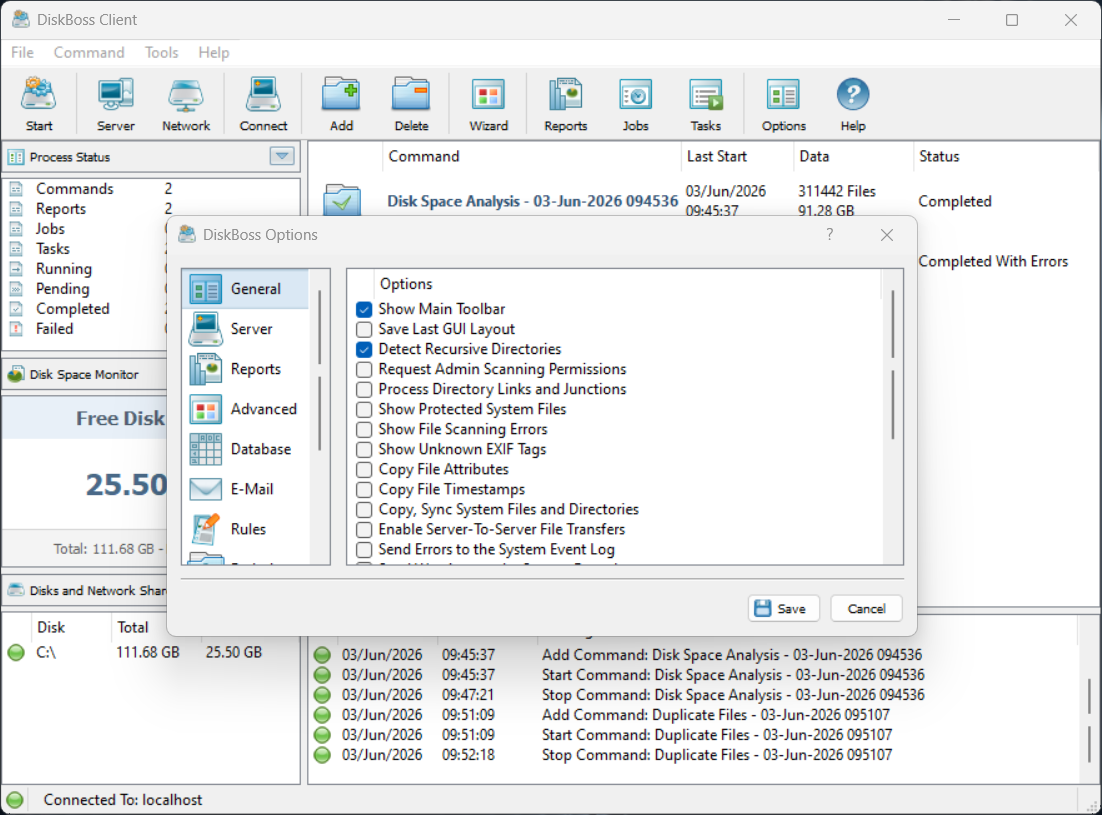The image size is (1102, 815).
Task: Click the Failed status icon in Process Status
Action: point(16,329)
